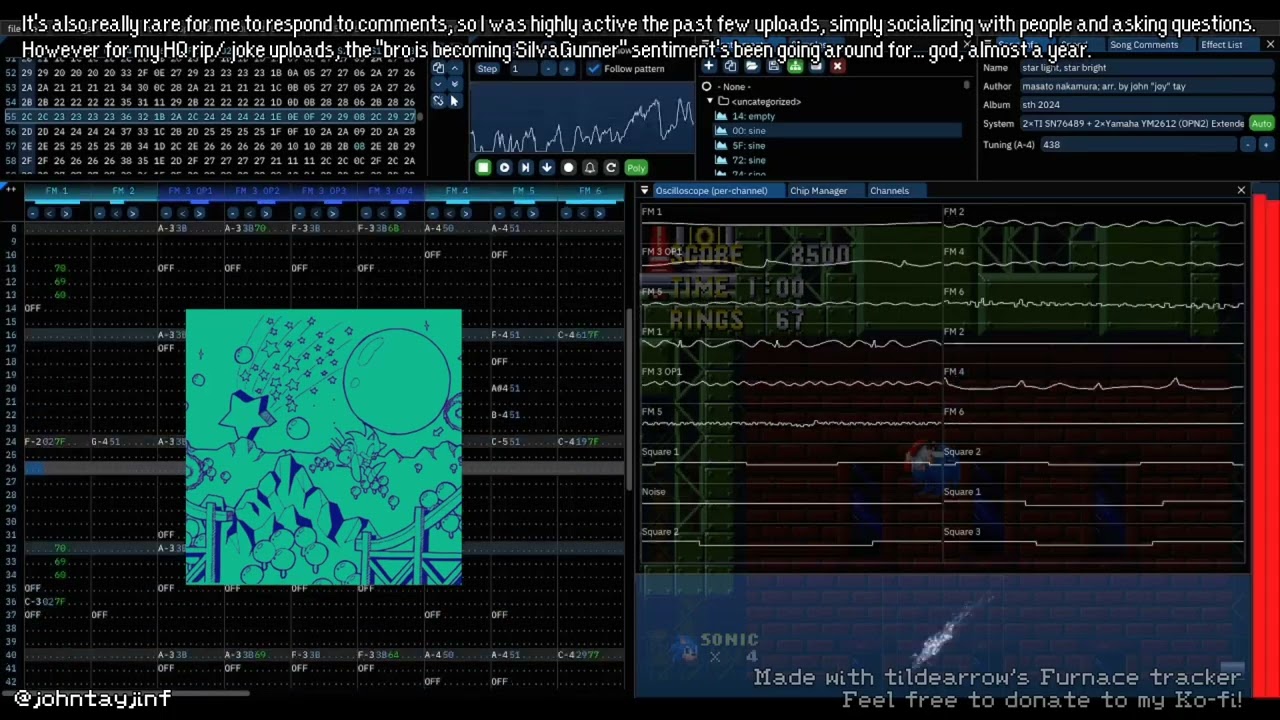Click the green icon in instrument toolbar

pyautogui.click(x=795, y=66)
